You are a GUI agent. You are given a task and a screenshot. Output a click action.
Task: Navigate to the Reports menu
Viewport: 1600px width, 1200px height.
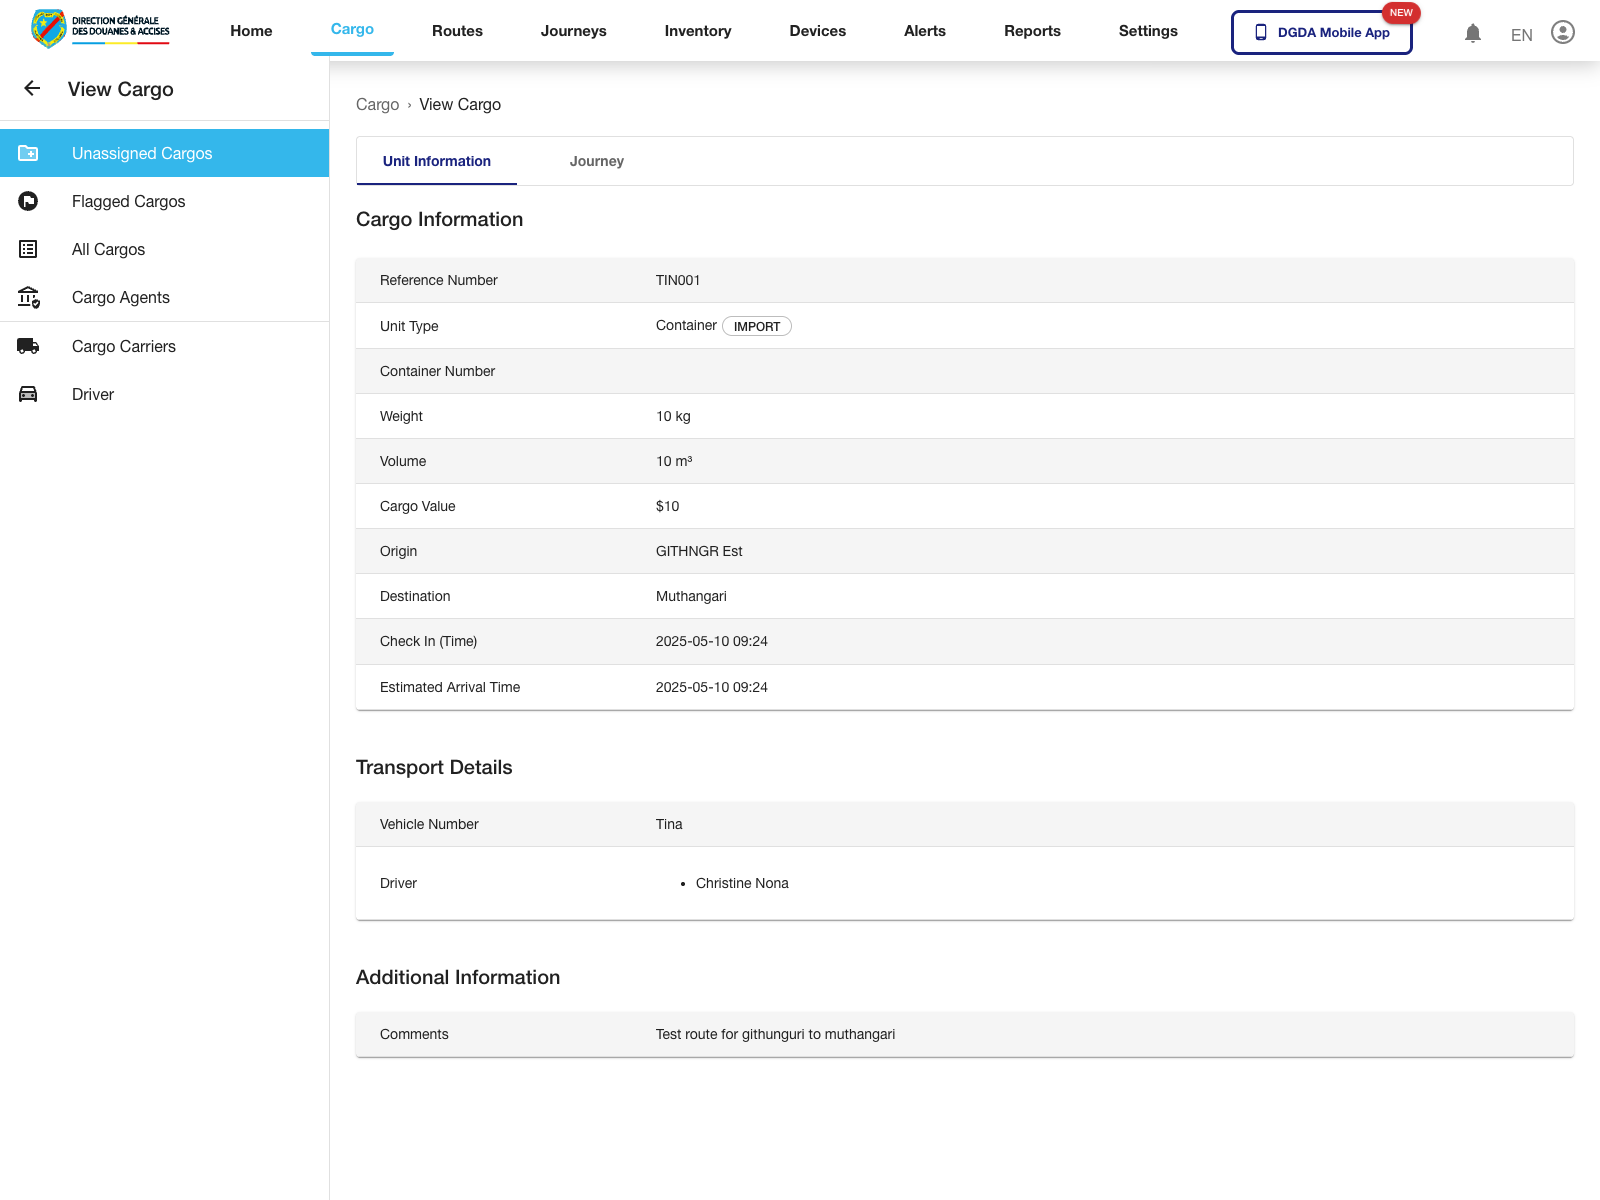pos(1032,31)
